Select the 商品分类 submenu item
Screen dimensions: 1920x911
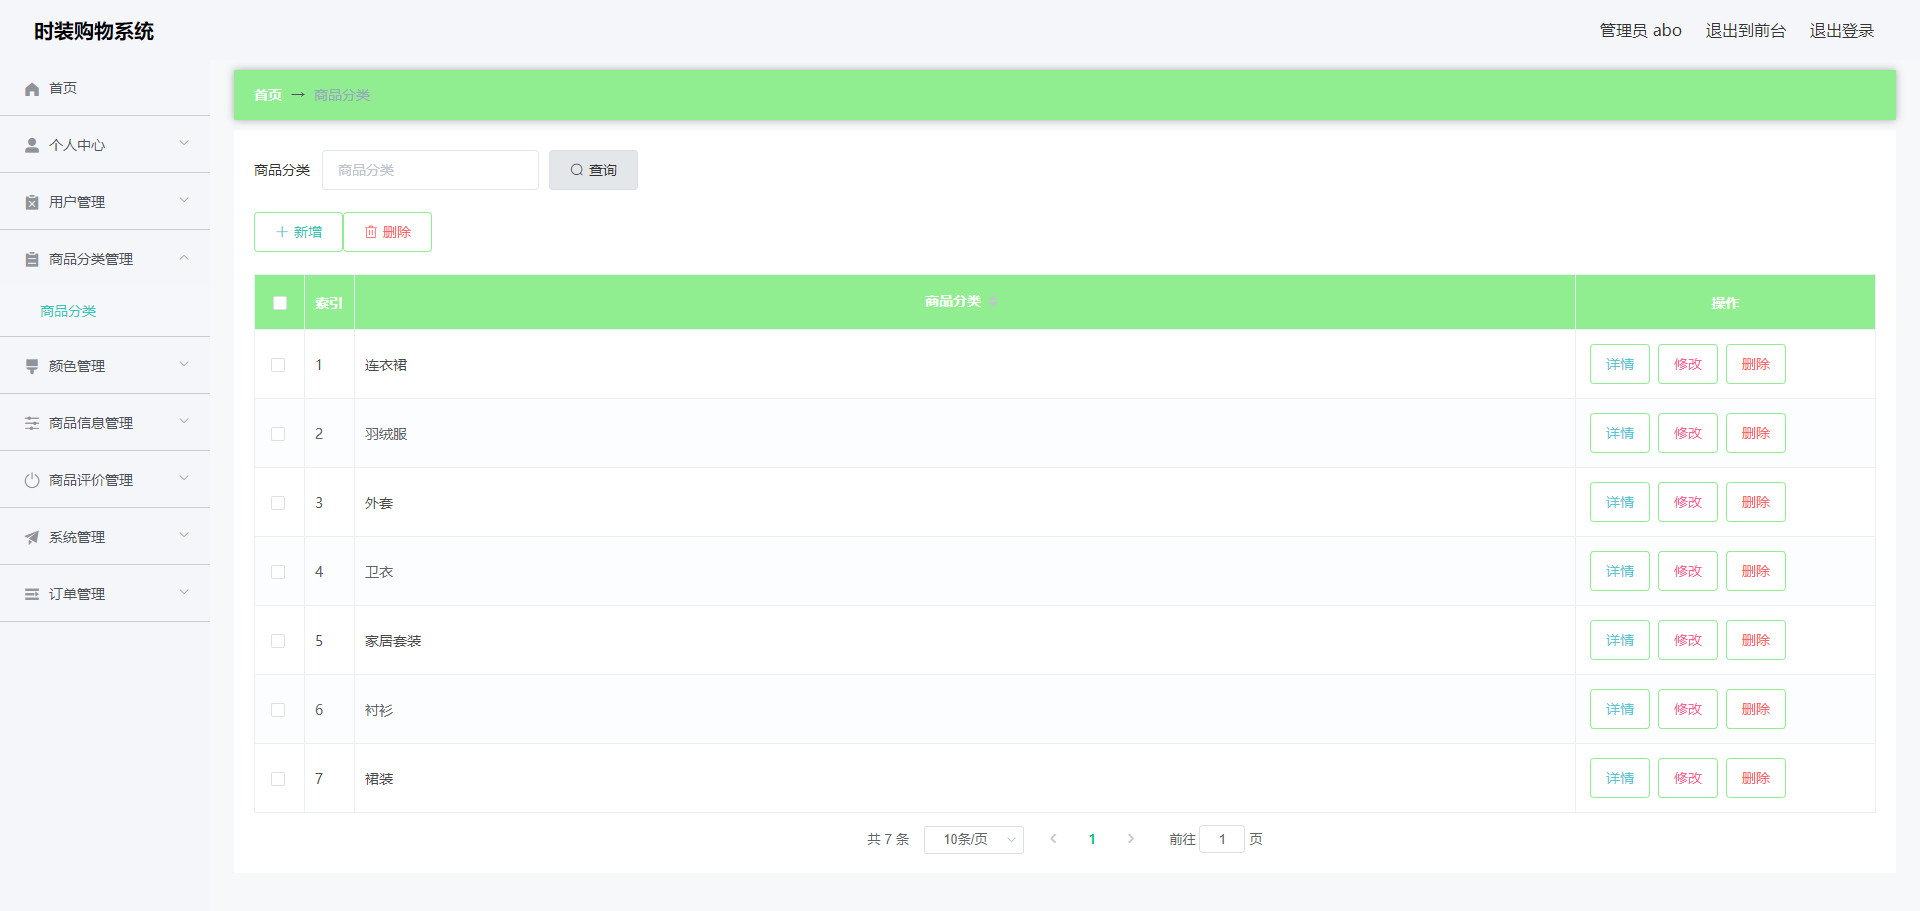tap(68, 311)
